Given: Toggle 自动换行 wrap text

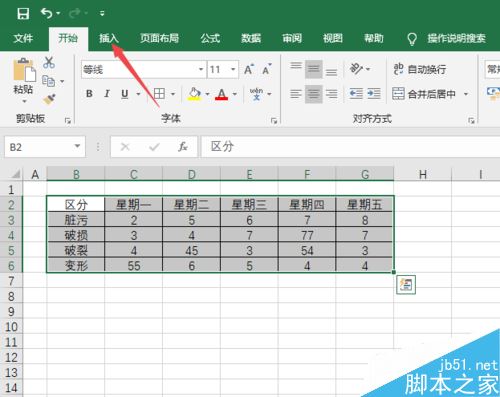Looking at the screenshot, I should 420,69.
